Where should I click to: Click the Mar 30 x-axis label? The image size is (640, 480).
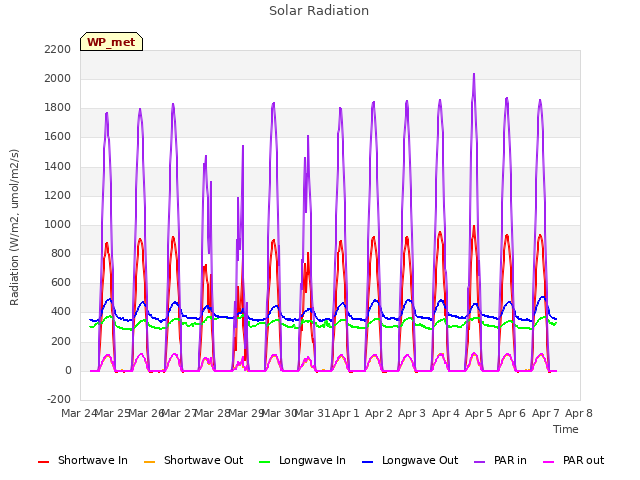click(x=280, y=413)
